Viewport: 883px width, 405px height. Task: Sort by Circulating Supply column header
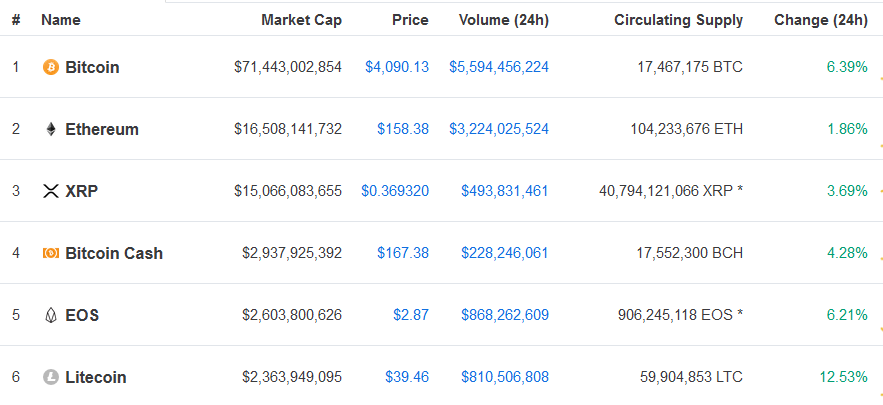(x=679, y=20)
